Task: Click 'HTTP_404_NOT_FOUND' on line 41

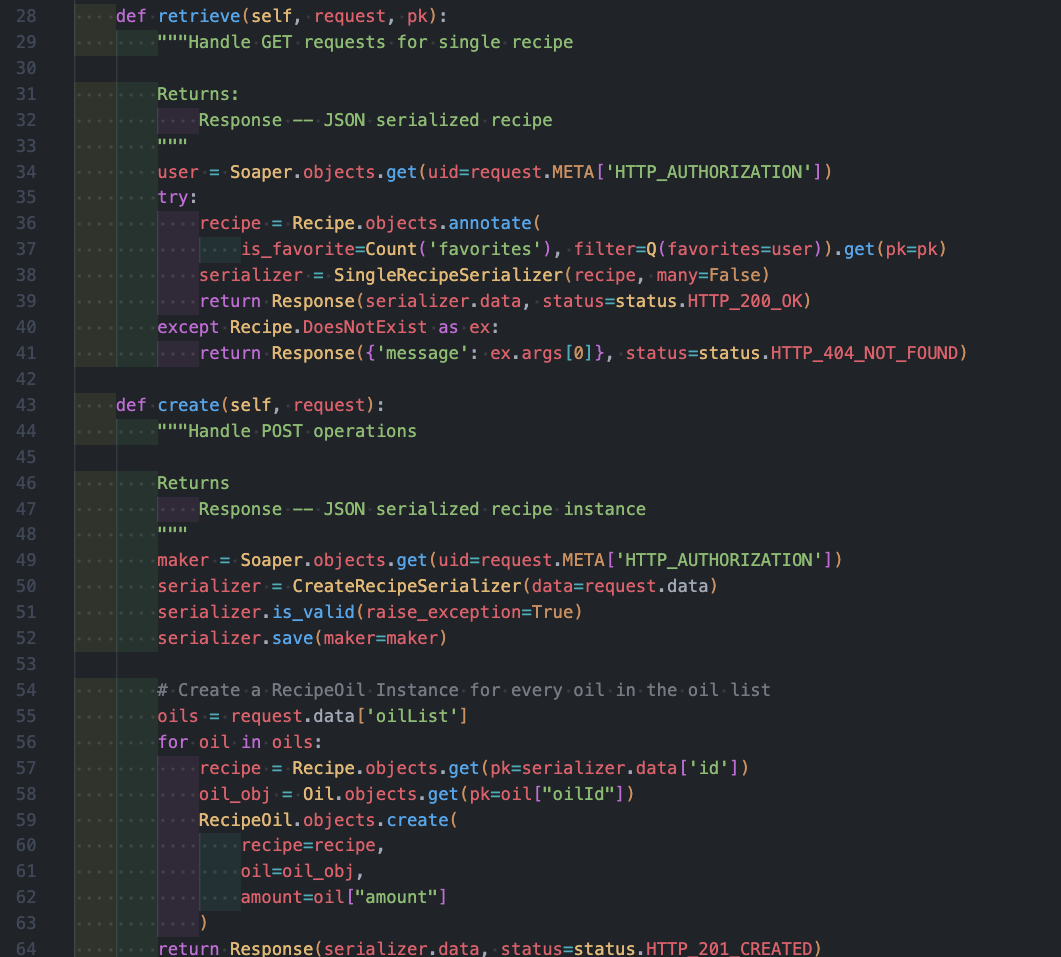Action: [864, 353]
